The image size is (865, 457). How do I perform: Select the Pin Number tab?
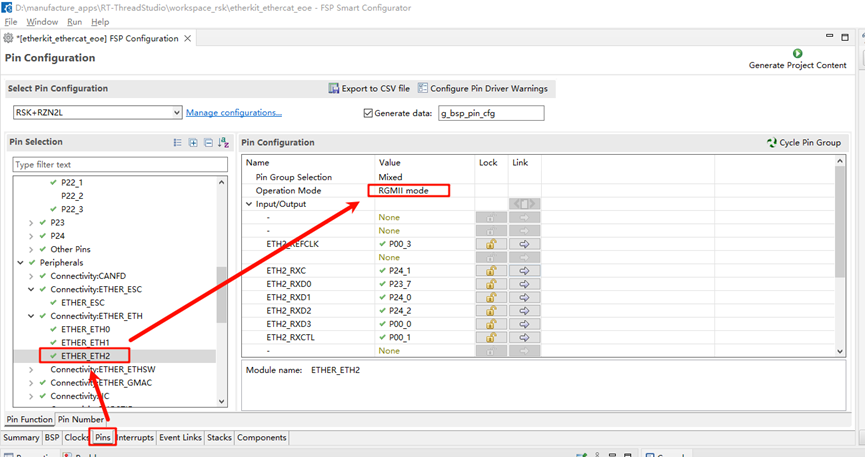click(x=81, y=419)
